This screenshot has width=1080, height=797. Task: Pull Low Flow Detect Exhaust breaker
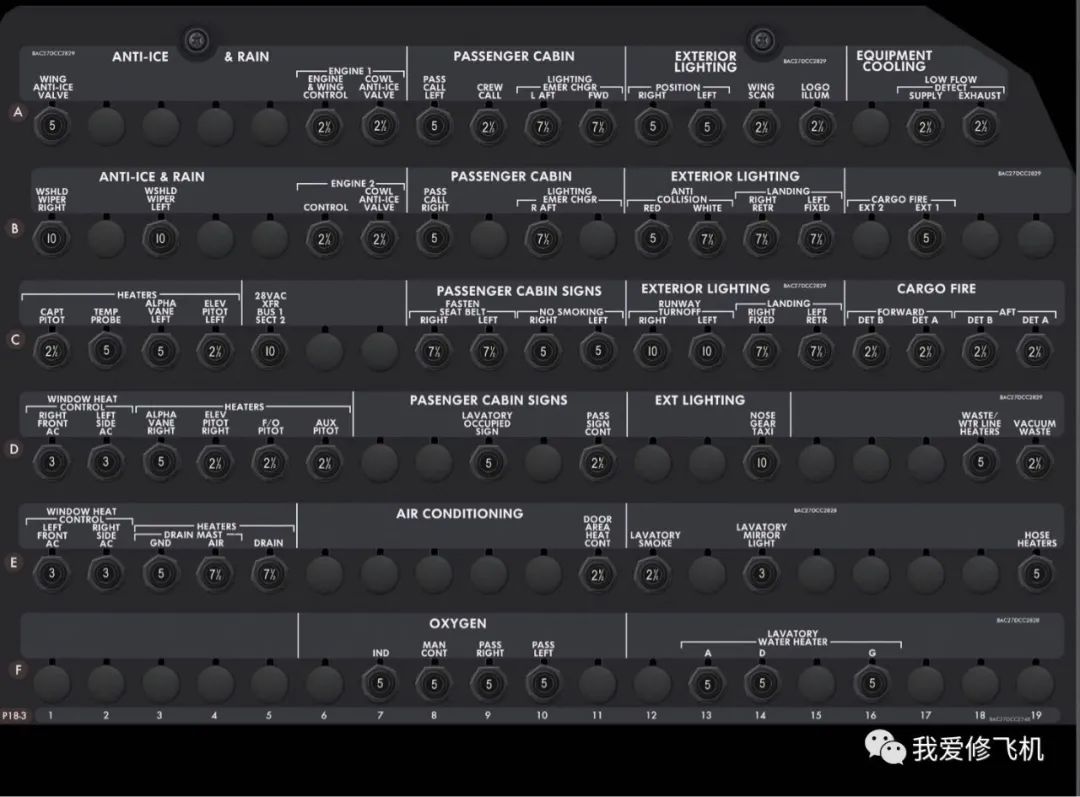tap(980, 127)
